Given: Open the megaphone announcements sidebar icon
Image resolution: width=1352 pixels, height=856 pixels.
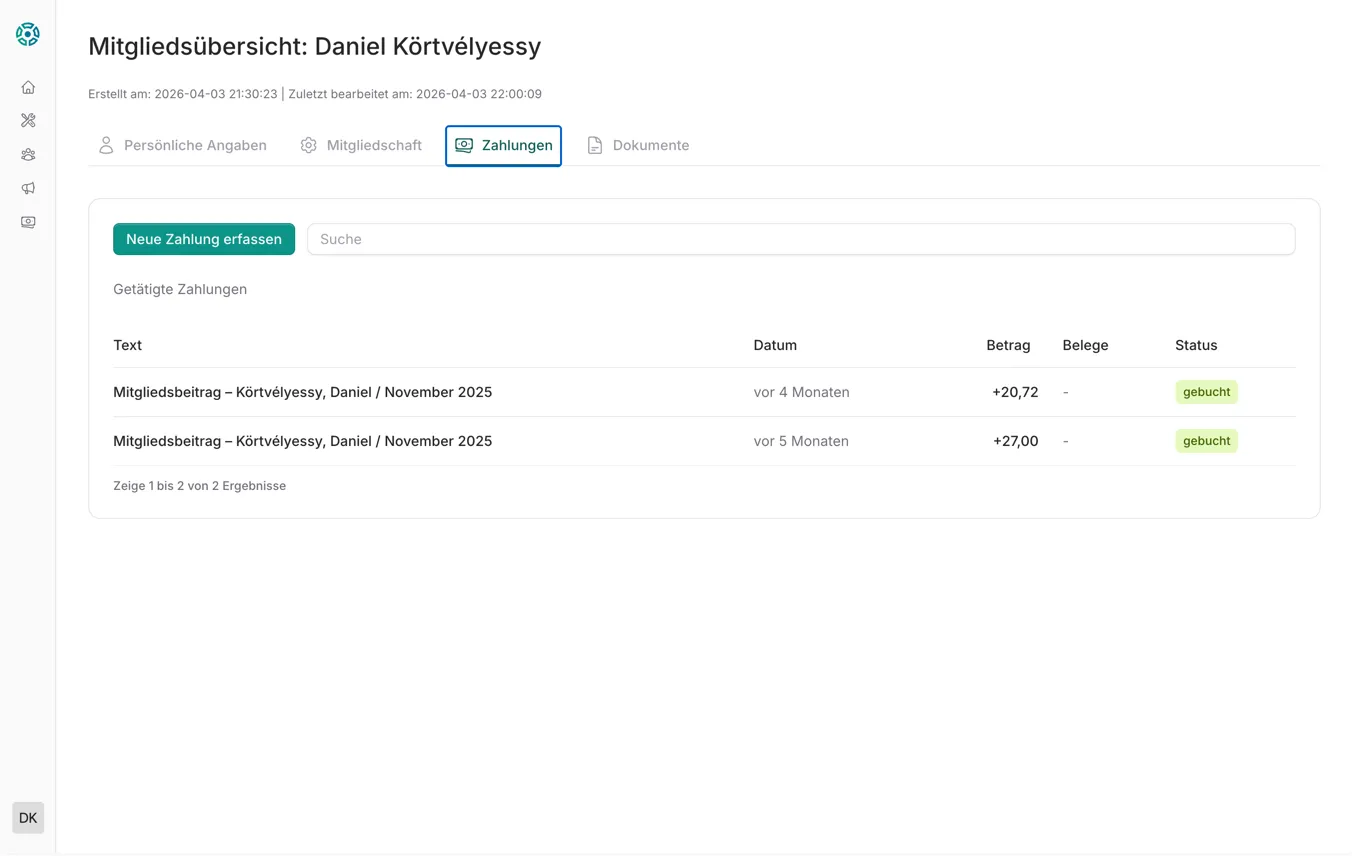Looking at the screenshot, I should tap(28, 188).
